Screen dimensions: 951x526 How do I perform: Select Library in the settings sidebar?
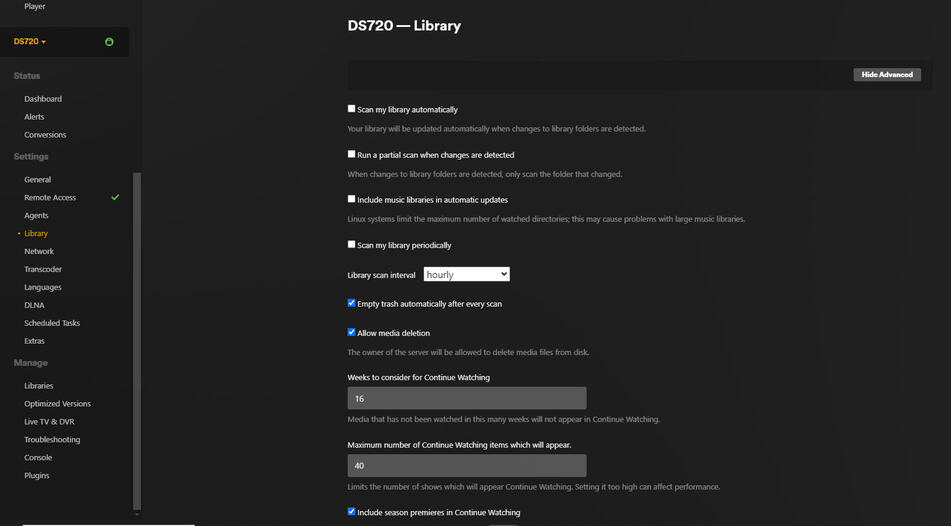36,233
